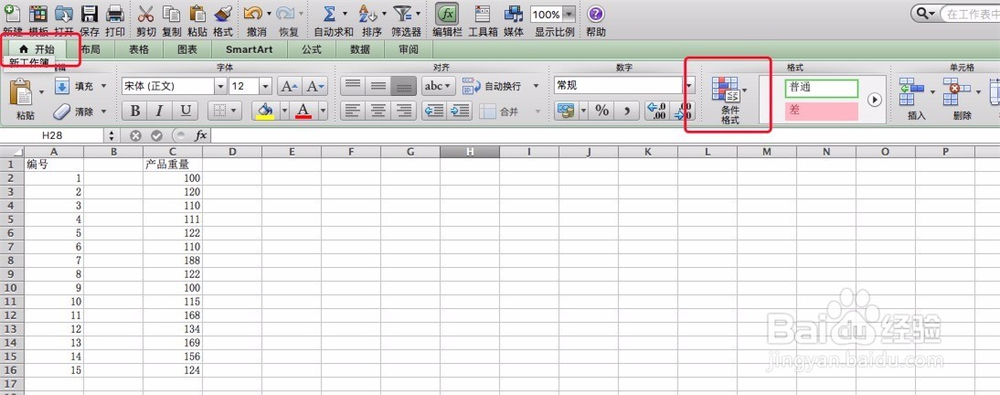Switch to the 图表 Charts tab
Screen dimensions: 1000x395
pos(187,49)
